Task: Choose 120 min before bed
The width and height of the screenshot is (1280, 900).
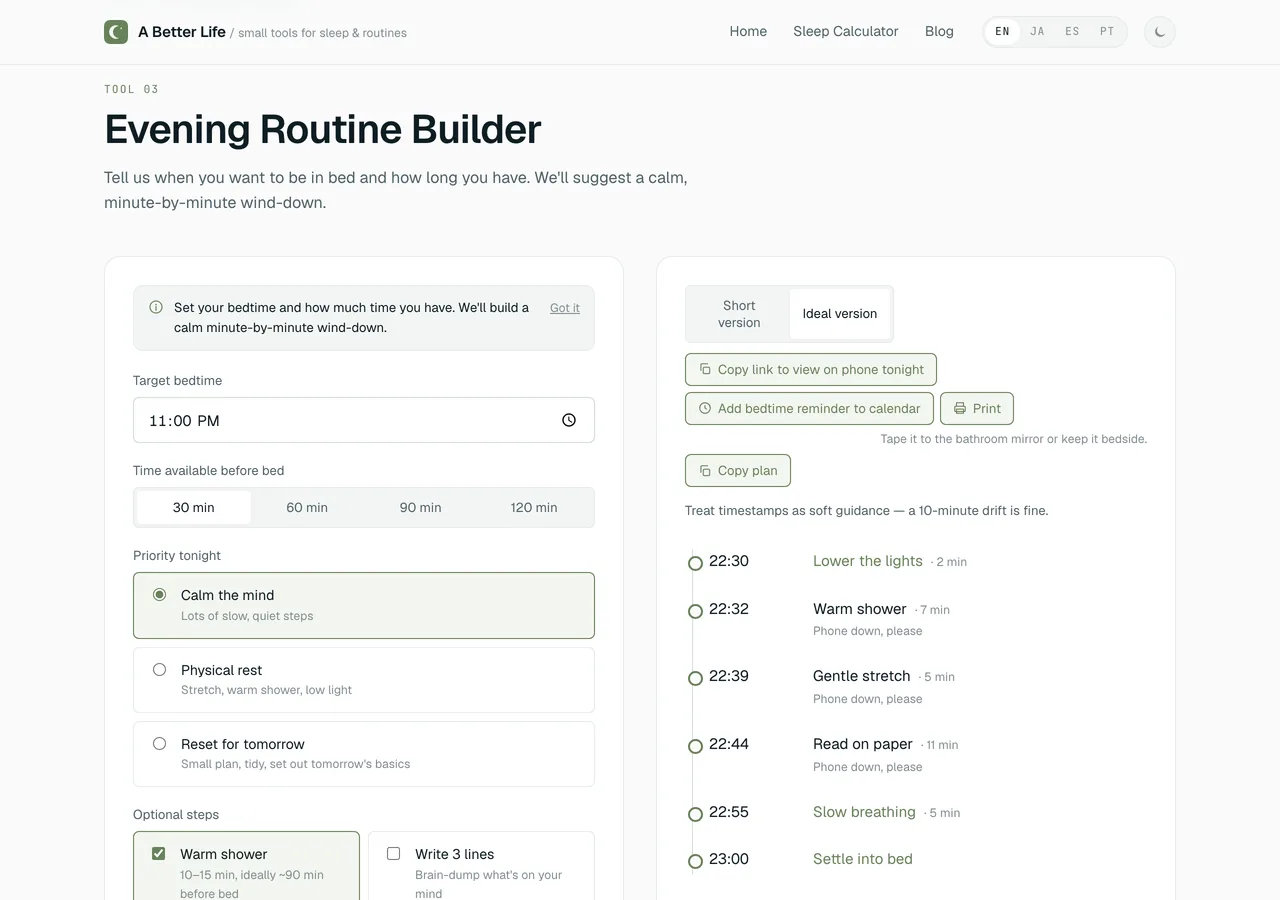Action: (534, 507)
